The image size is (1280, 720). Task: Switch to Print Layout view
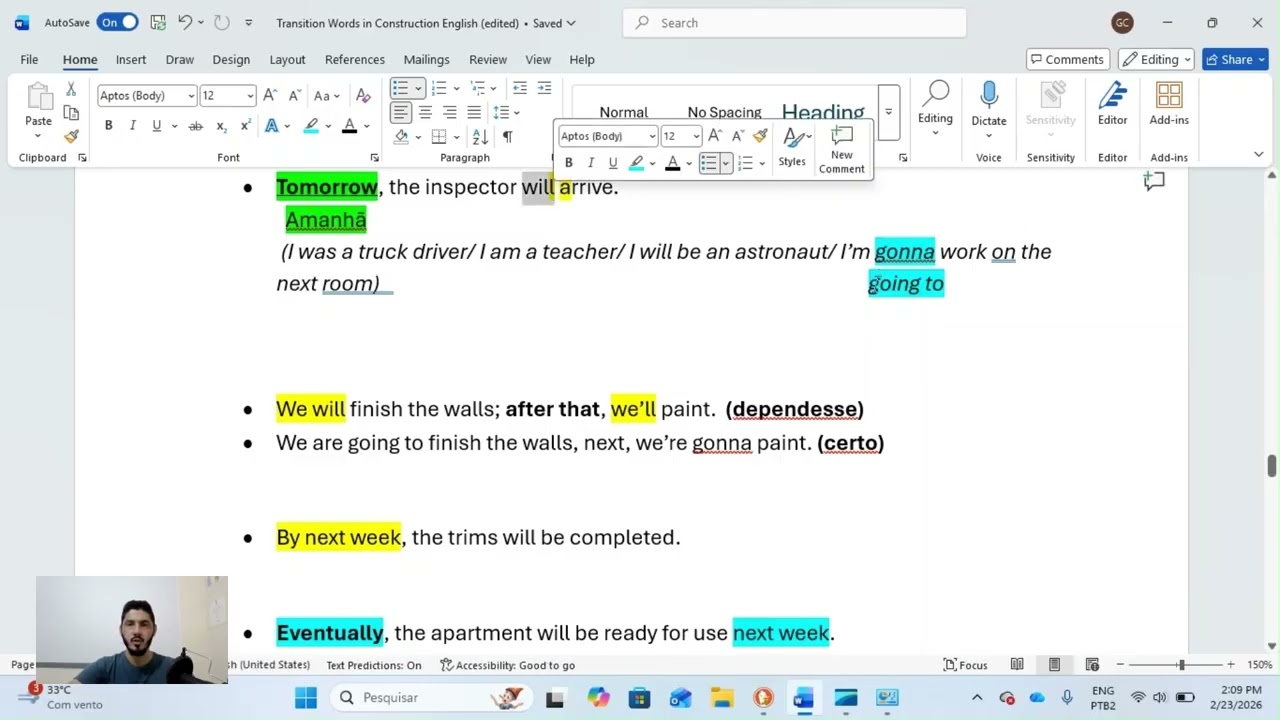pyautogui.click(x=1054, y=665)
